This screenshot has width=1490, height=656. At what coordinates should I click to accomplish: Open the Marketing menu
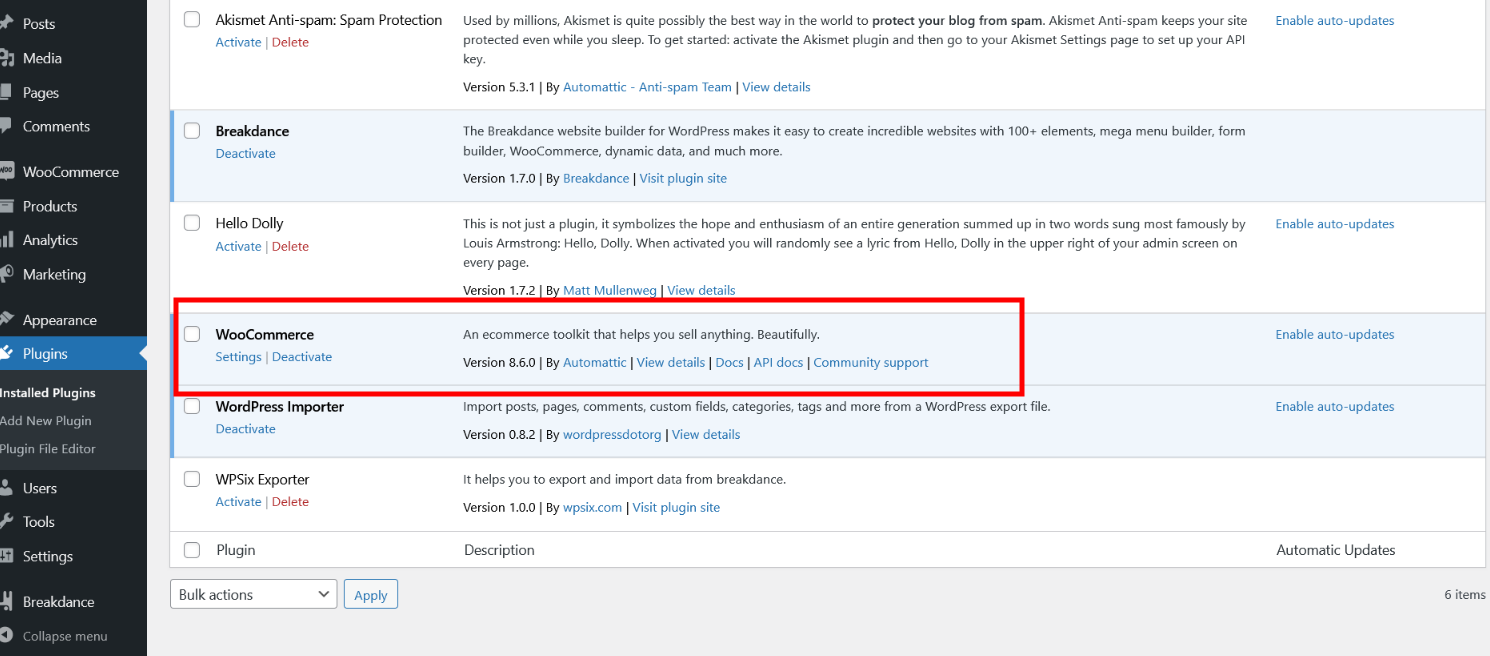(54, 274)
